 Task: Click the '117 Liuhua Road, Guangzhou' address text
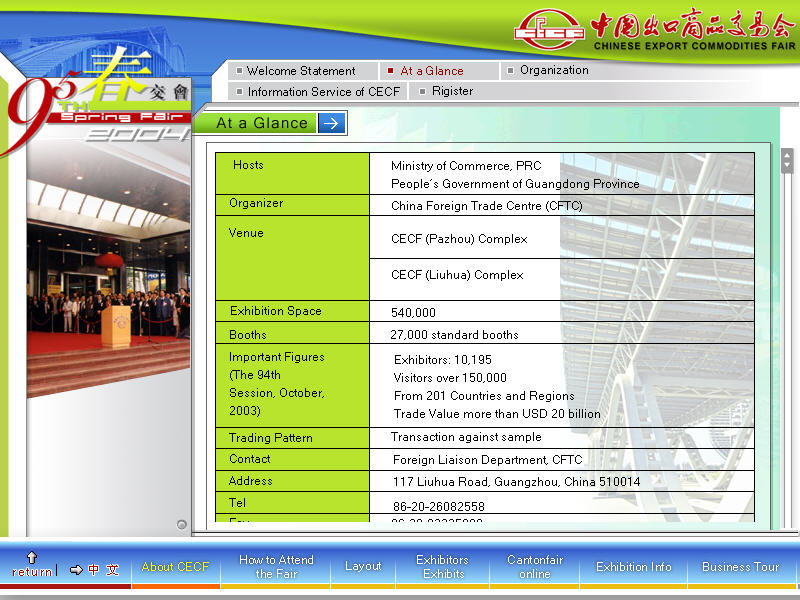coord(516,482)
